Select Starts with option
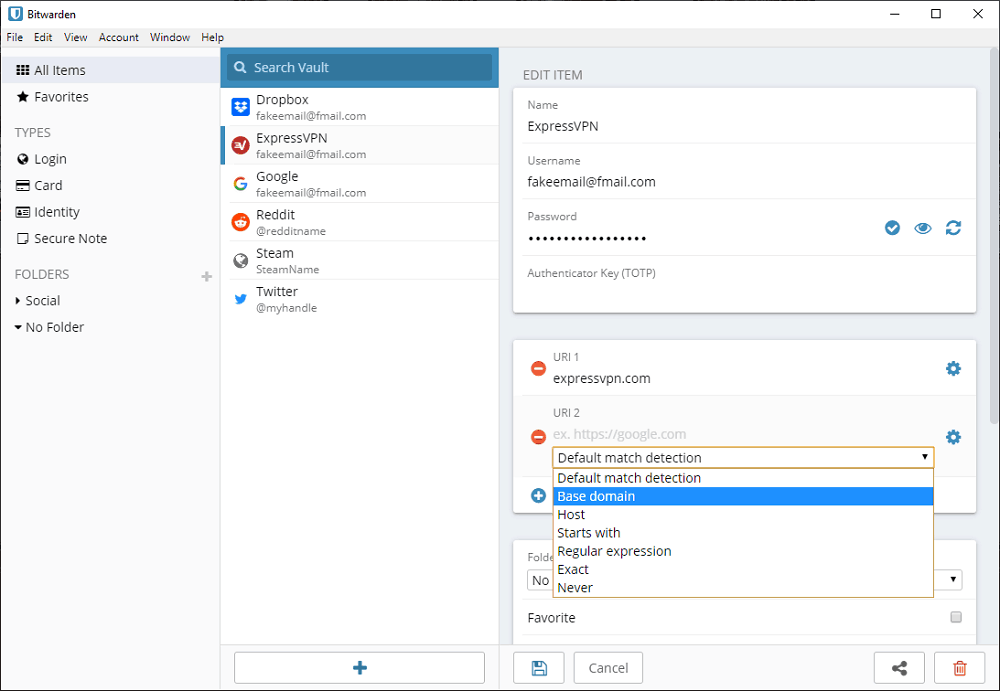Image resolution: width=1000 pixels, height=691 pixels. click(x=743, y=533)
